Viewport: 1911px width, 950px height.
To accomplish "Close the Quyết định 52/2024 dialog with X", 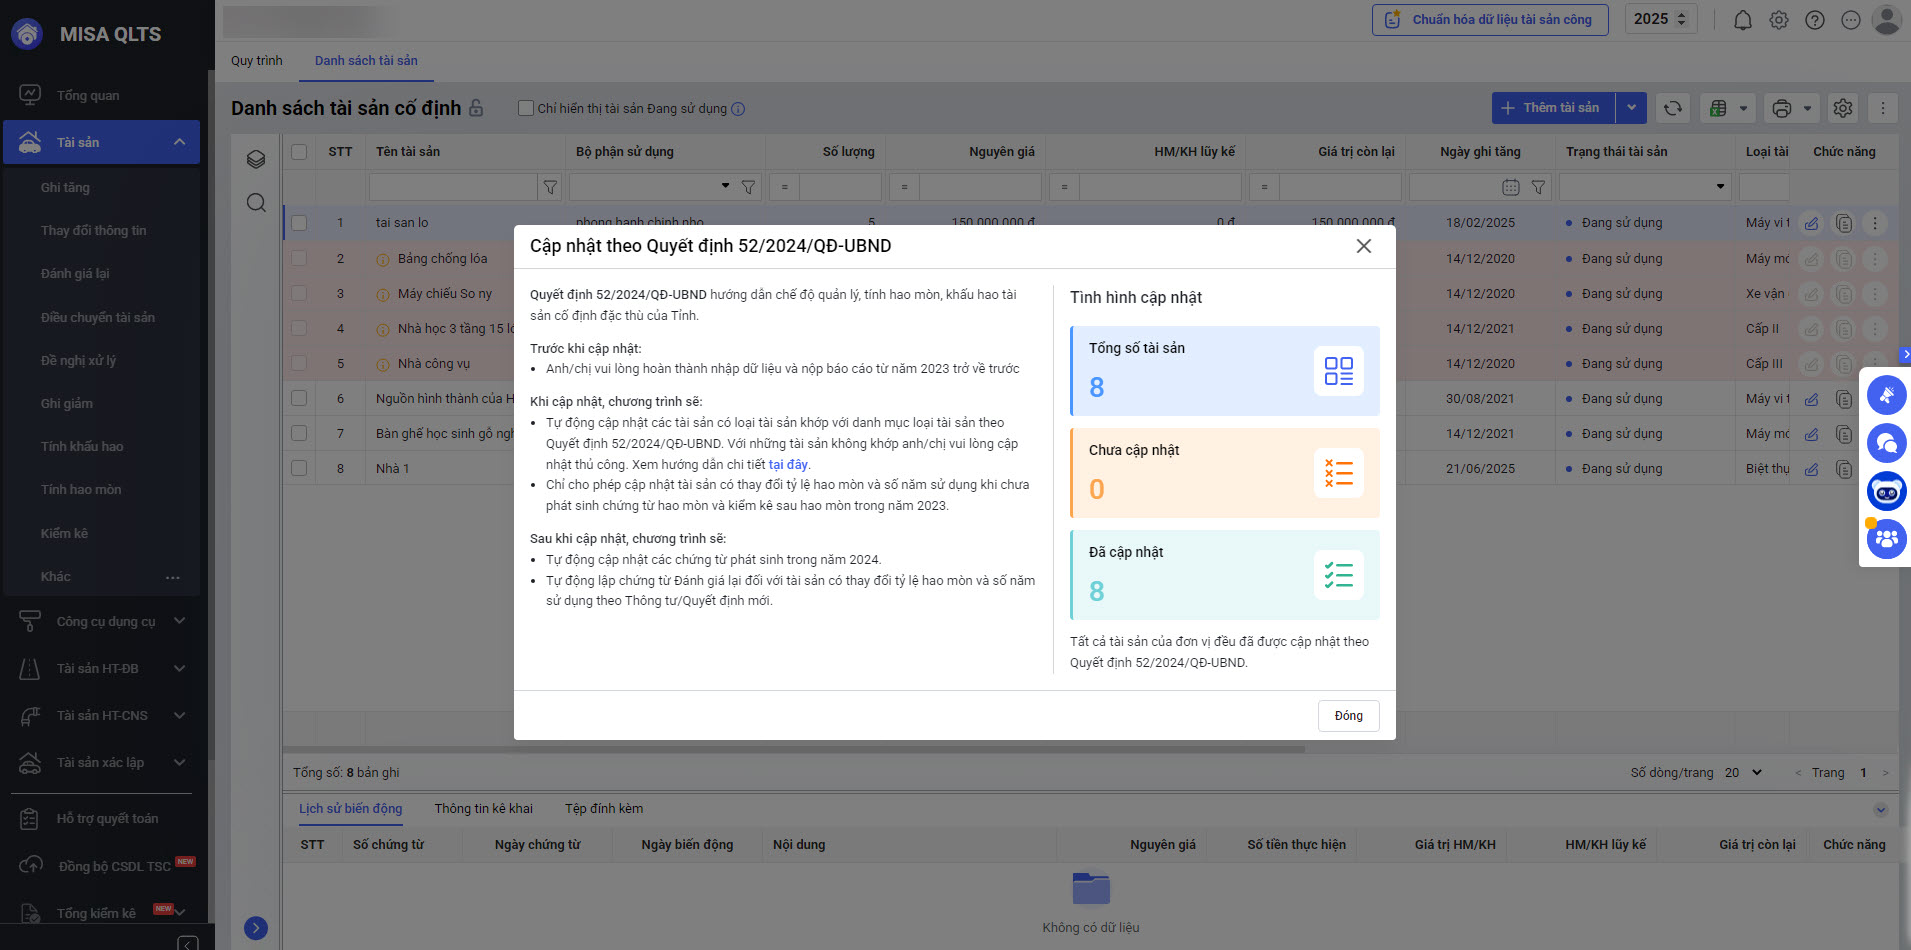I will point(1363,246).
